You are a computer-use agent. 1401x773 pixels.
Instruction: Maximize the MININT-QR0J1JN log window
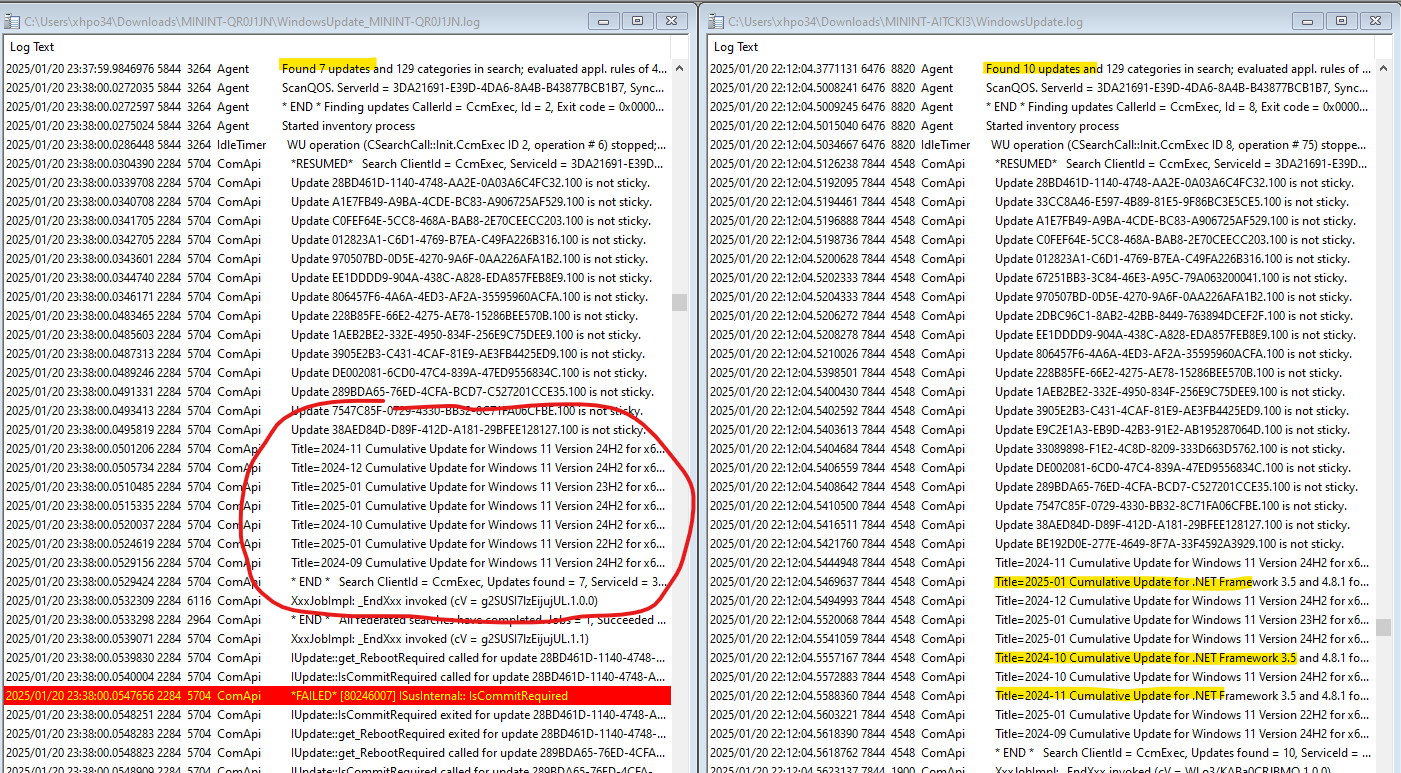(637, 20)
